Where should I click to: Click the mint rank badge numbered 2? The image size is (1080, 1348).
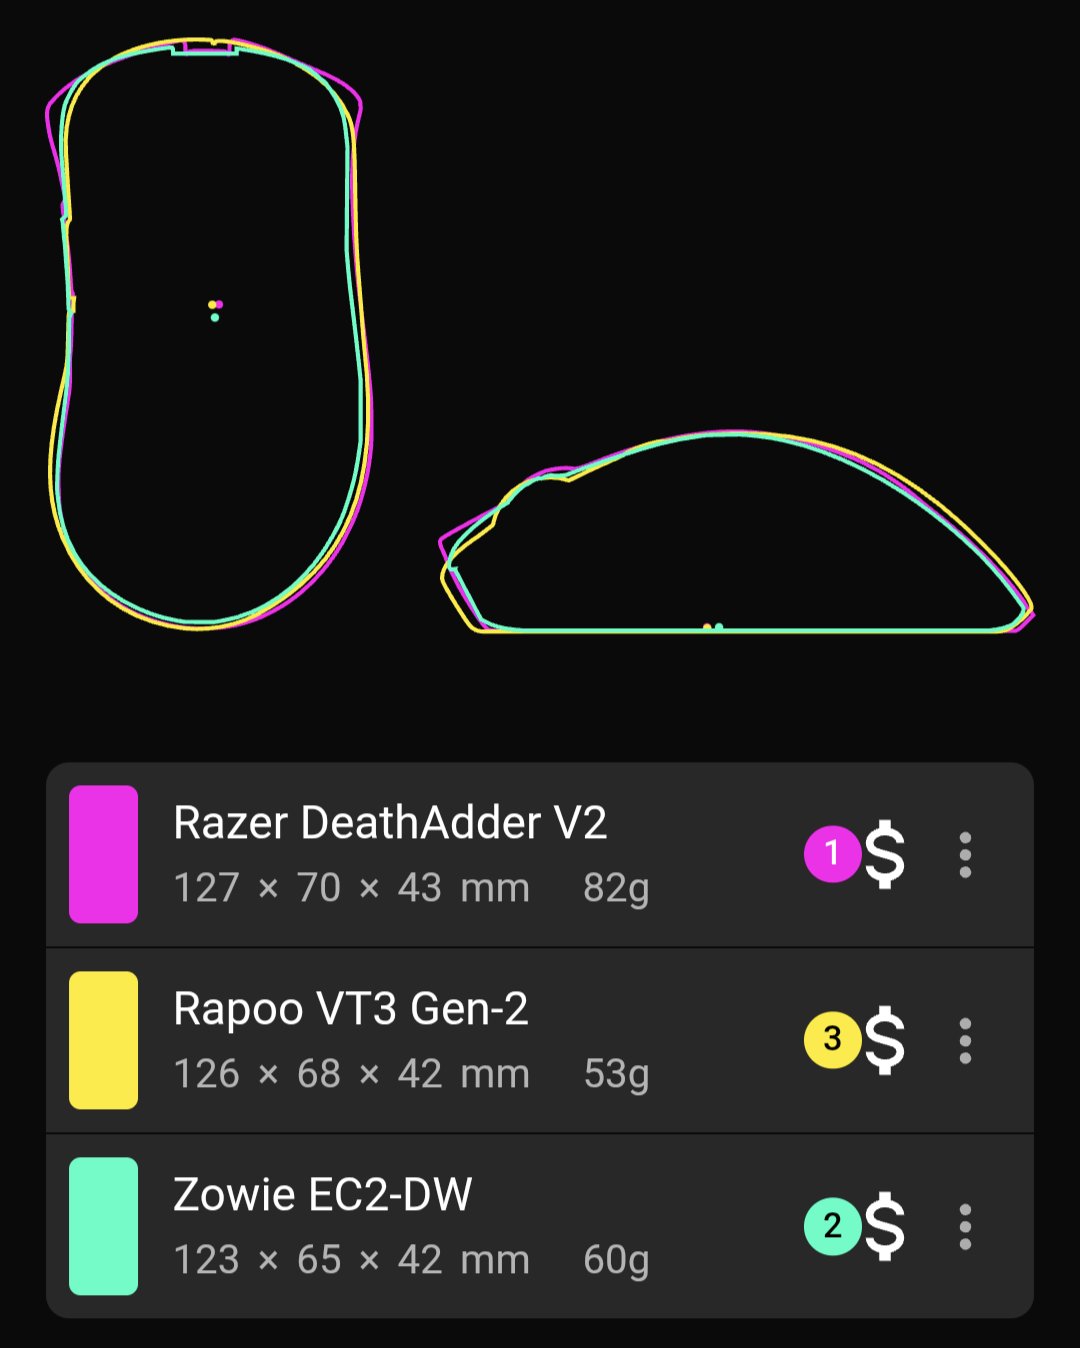(x=832, y=1226)
